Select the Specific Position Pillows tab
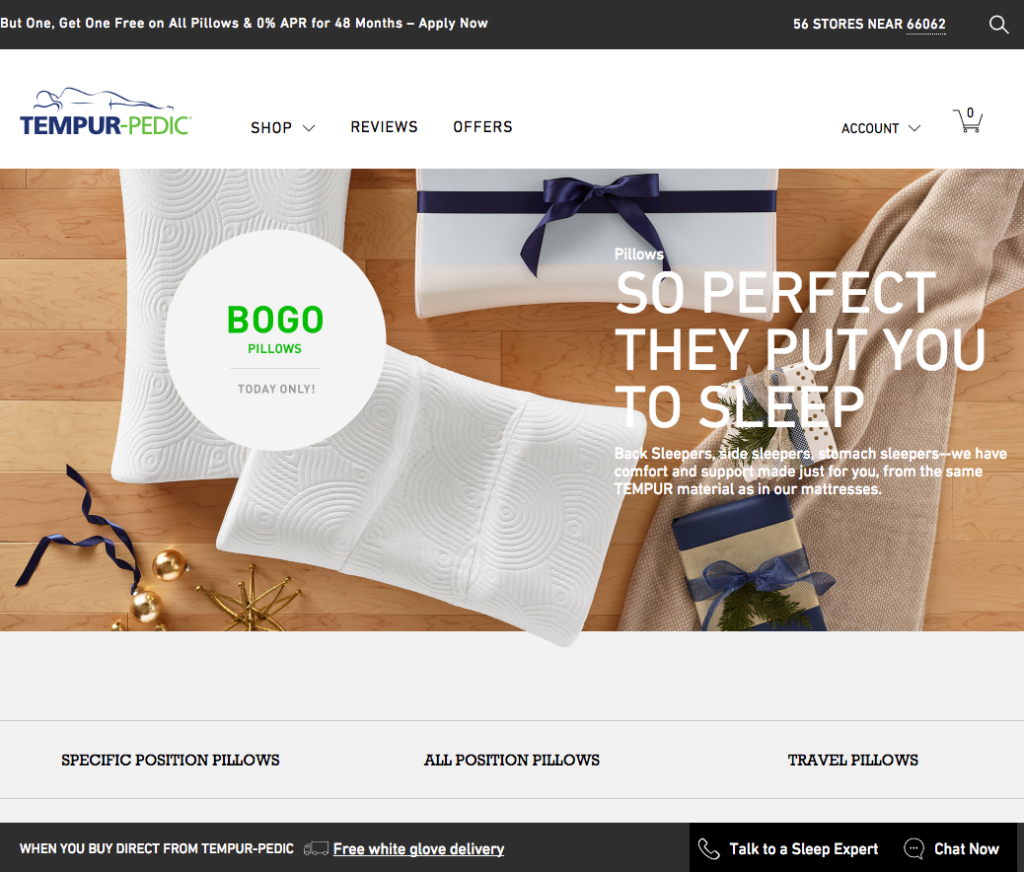The height and width of the screenshot is (872, 1024). [x=170, y=760]
